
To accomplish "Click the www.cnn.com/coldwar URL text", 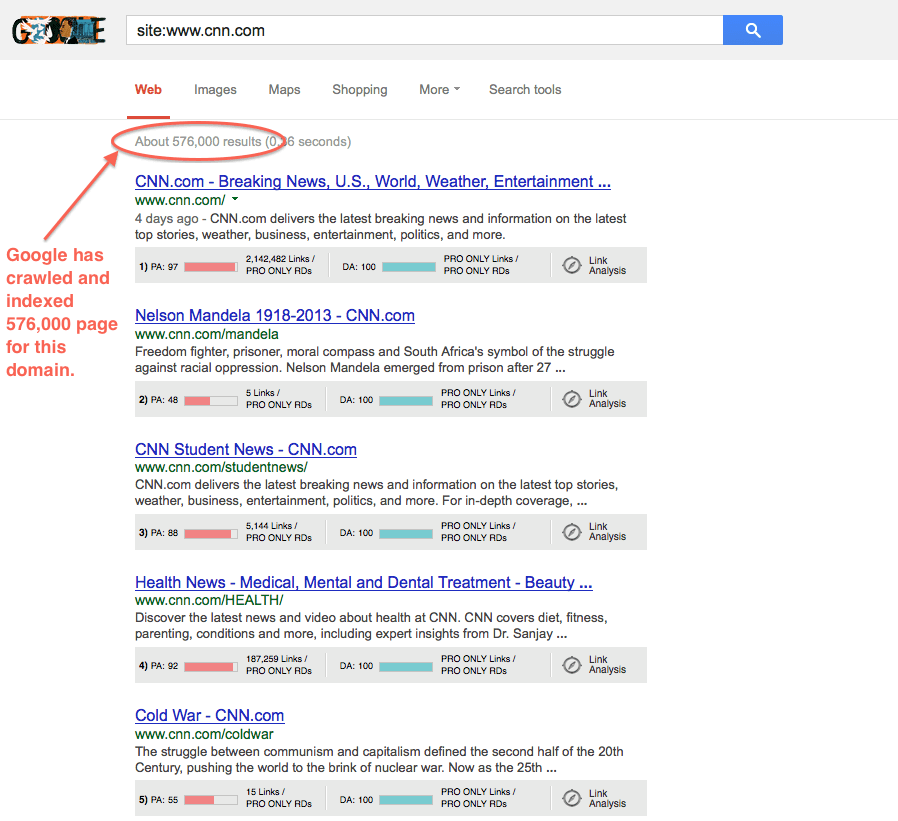I will click(x=204, y=734).
